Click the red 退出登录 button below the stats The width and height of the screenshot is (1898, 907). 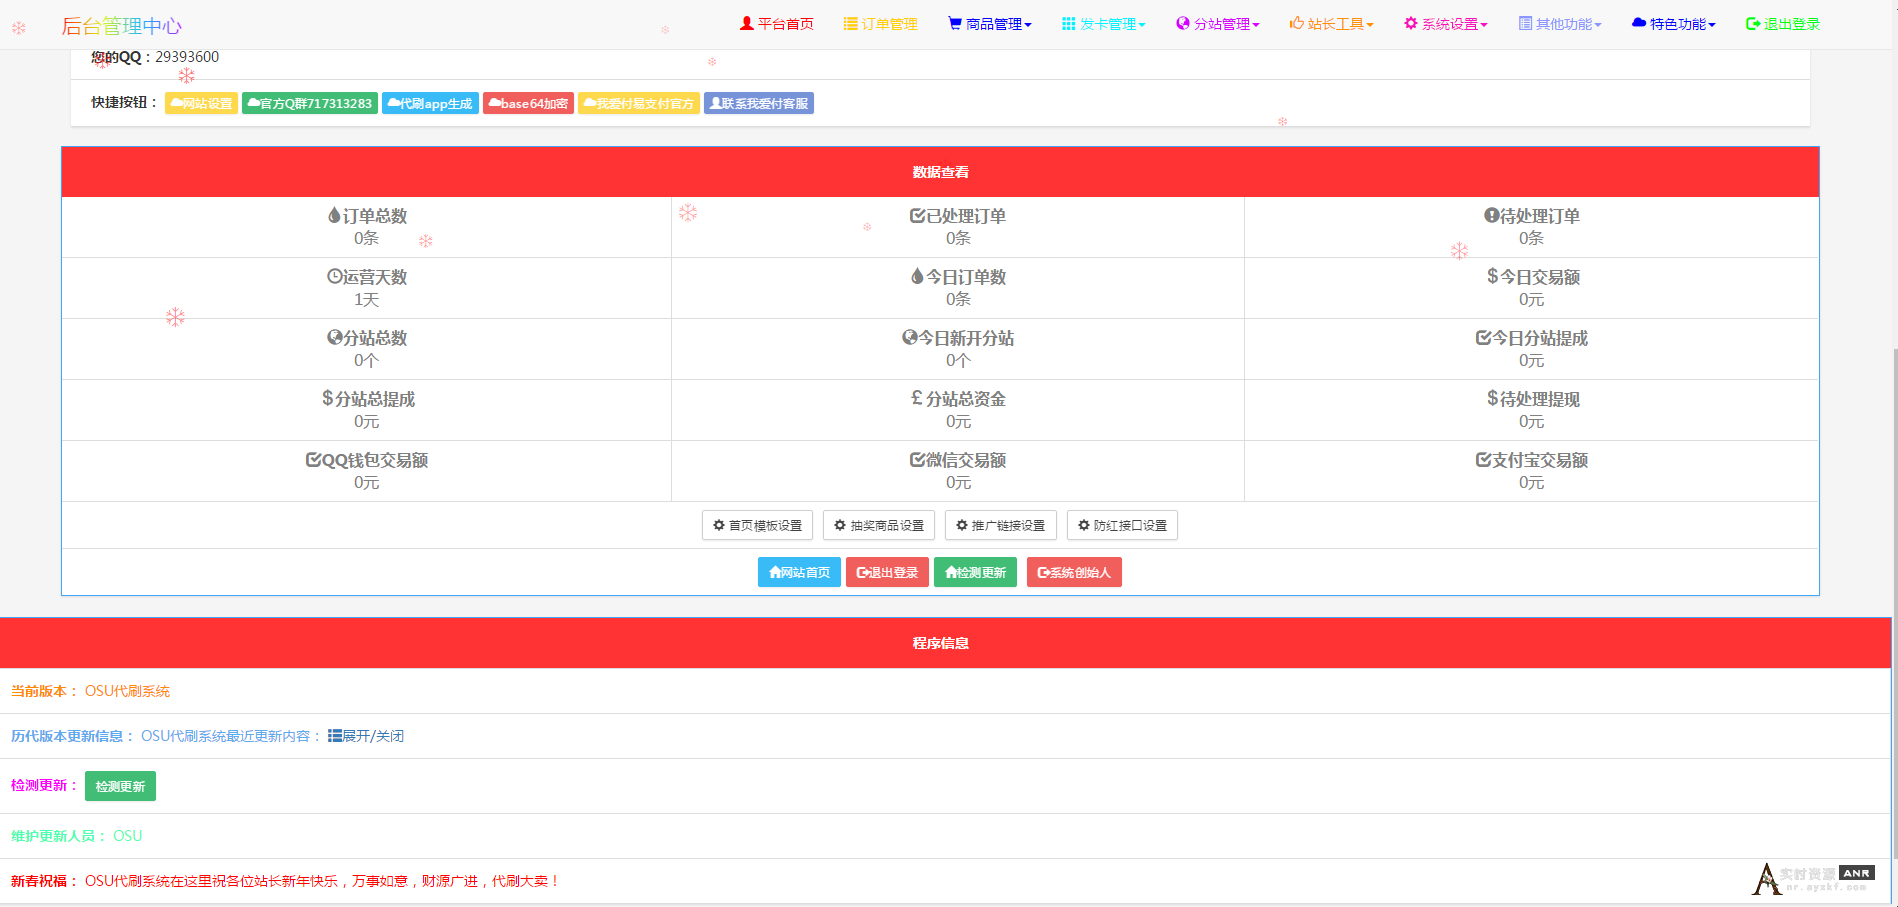click(x=887, y=572)
